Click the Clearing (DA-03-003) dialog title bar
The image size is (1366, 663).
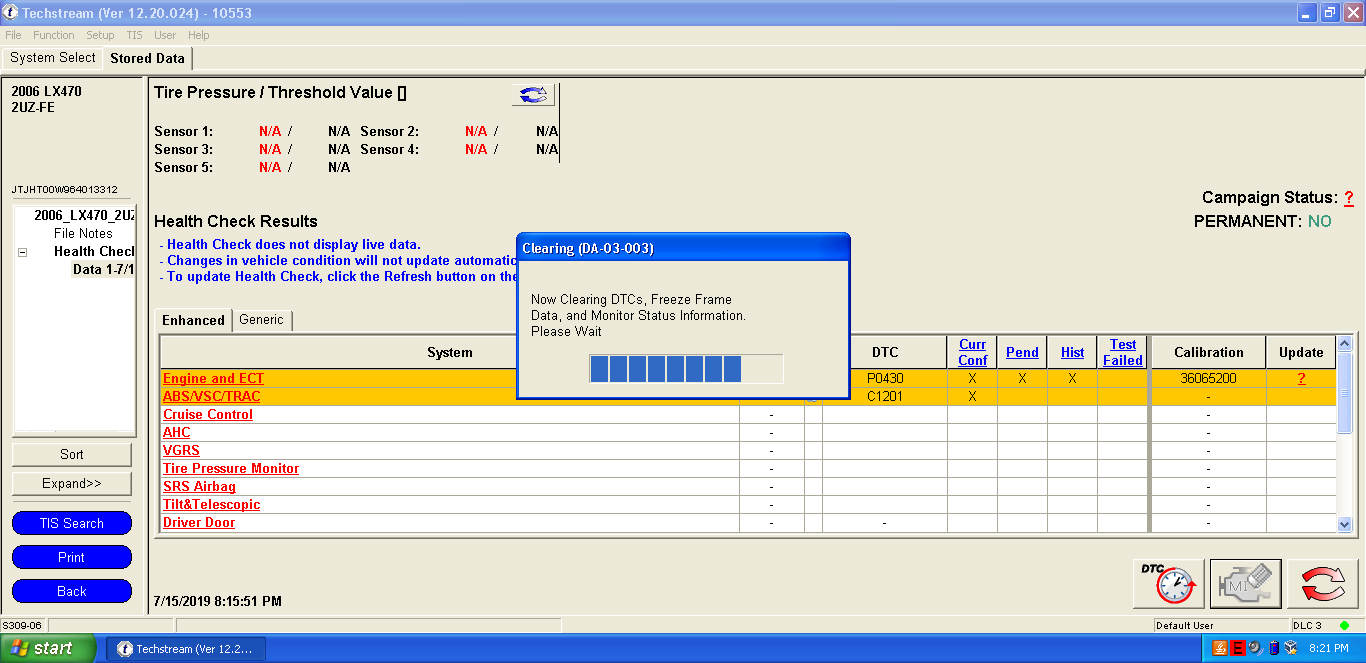[x=683, y=248]
